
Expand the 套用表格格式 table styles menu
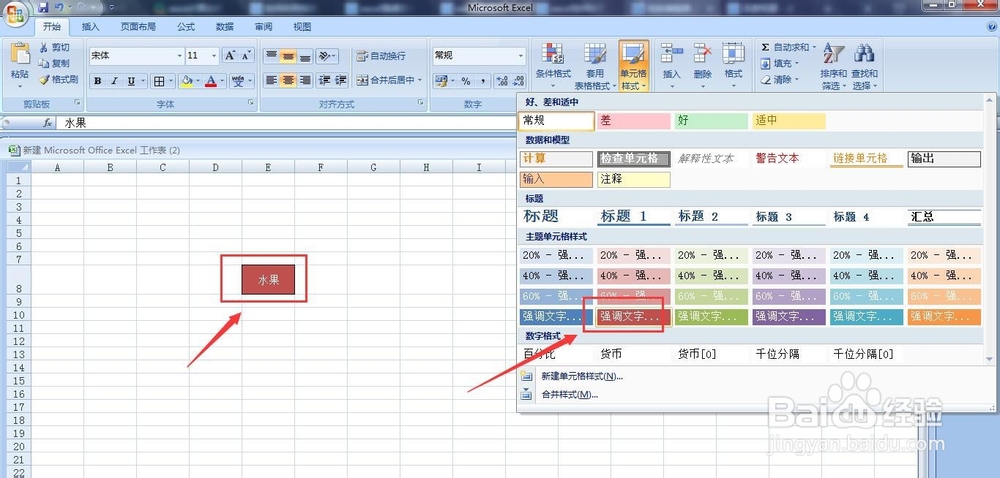pos(594,67)
